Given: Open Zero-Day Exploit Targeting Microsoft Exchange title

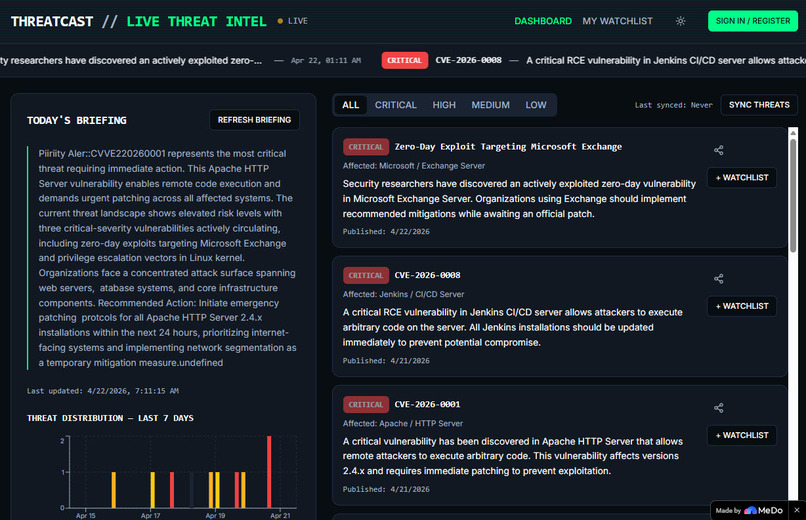Looking at the screenshot, I should [508, 146].
